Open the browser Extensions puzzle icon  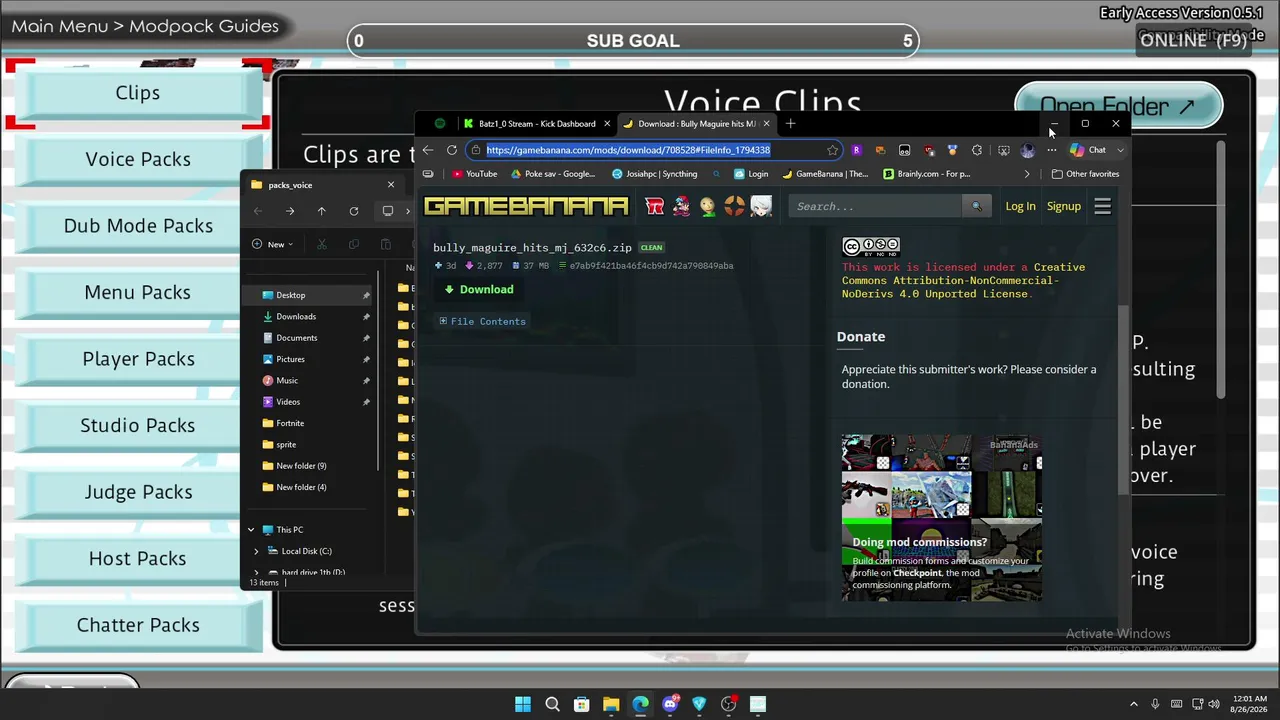tap(977, 150)
